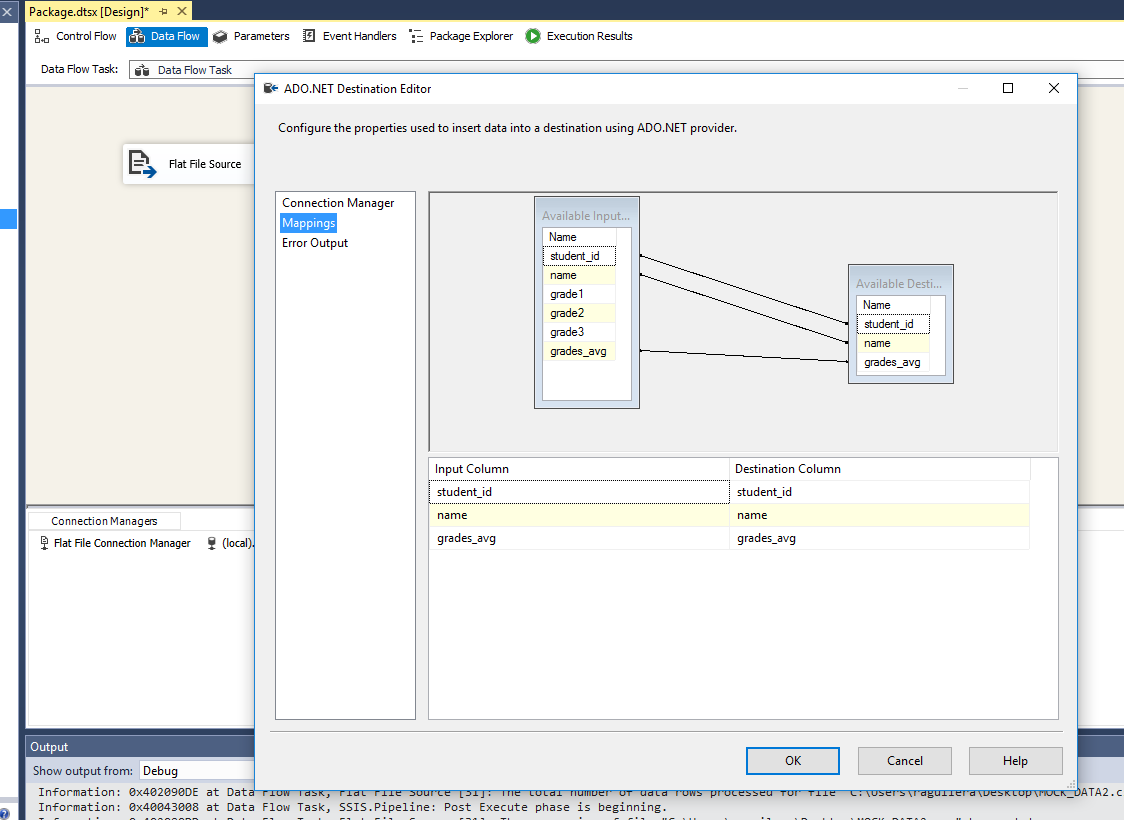The width and height of the screenshot is (1124, 820).
Task: Click Cancel in the Destination Editor
Action: (905, 761)
